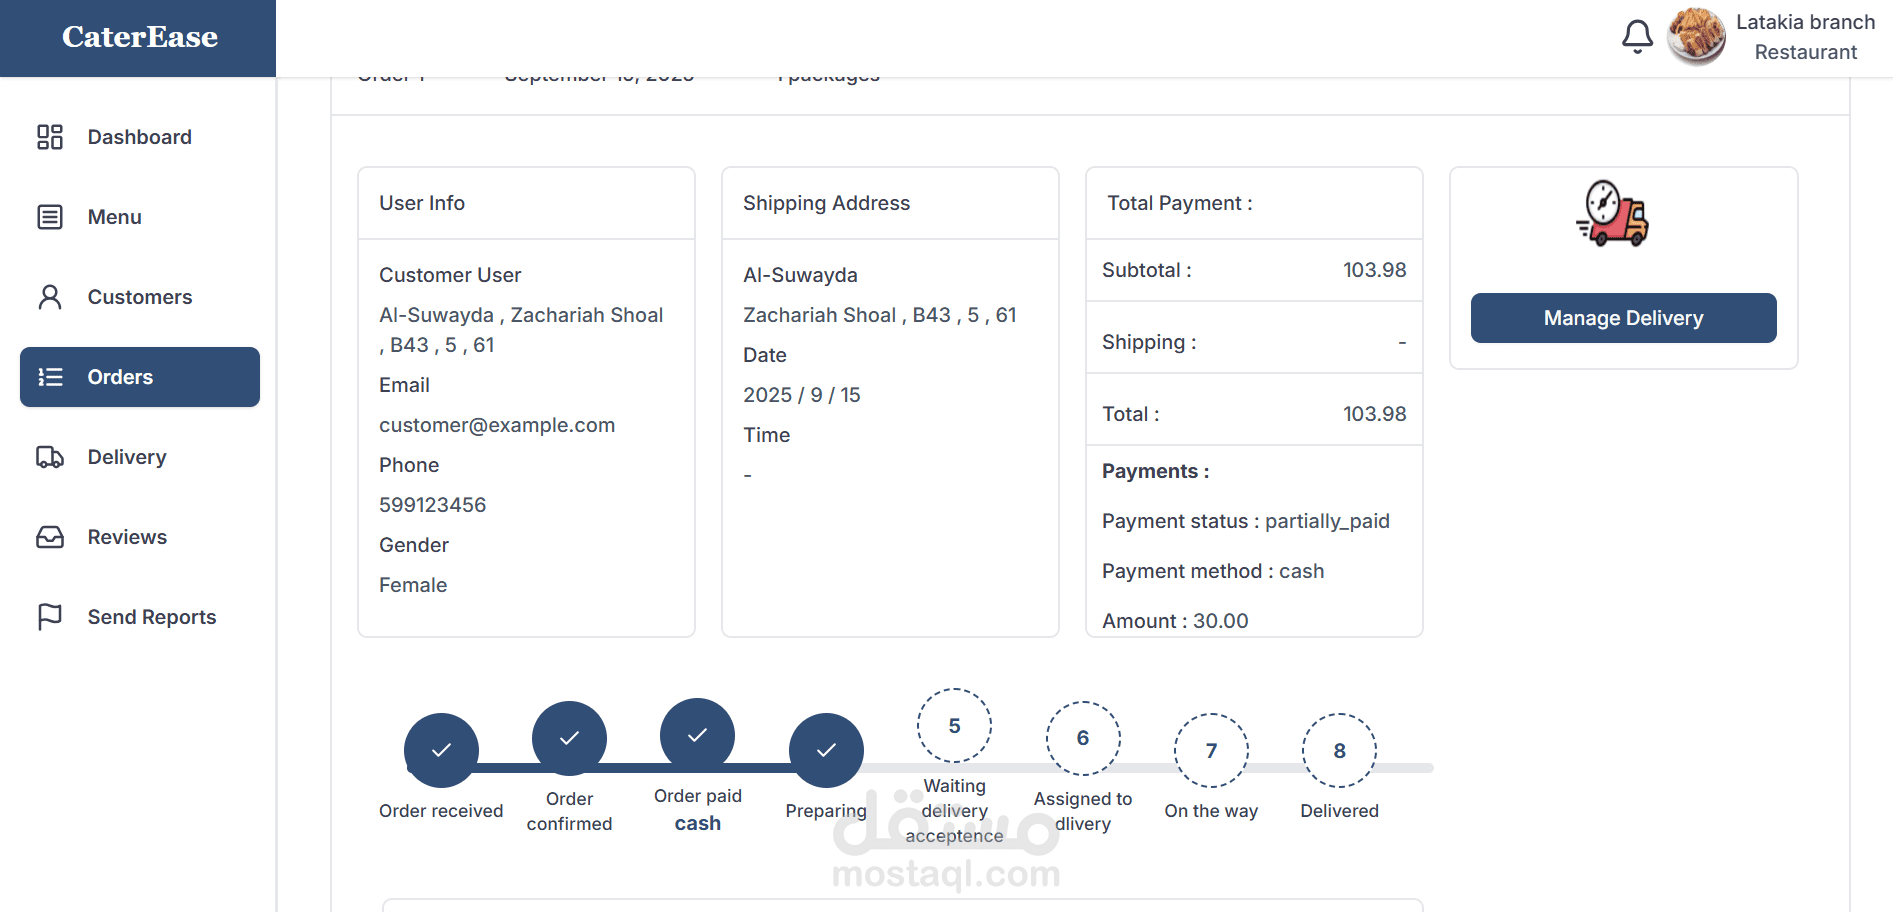
Task: Click the User Info card header
Action: (x=526, y=203)
